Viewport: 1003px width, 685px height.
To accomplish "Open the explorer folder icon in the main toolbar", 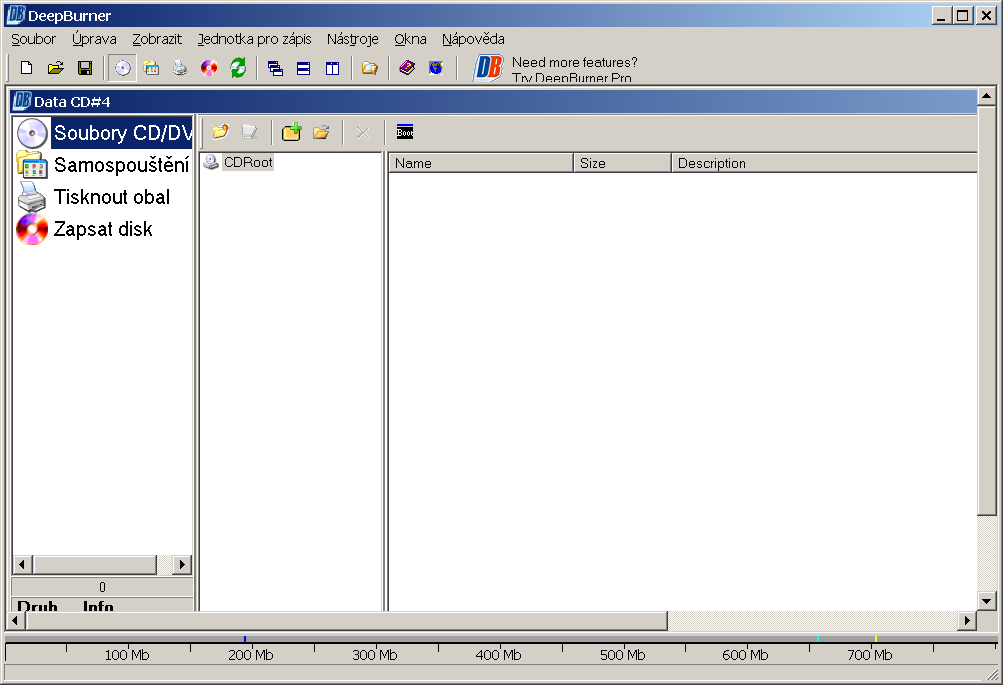I will pos(369,68).
